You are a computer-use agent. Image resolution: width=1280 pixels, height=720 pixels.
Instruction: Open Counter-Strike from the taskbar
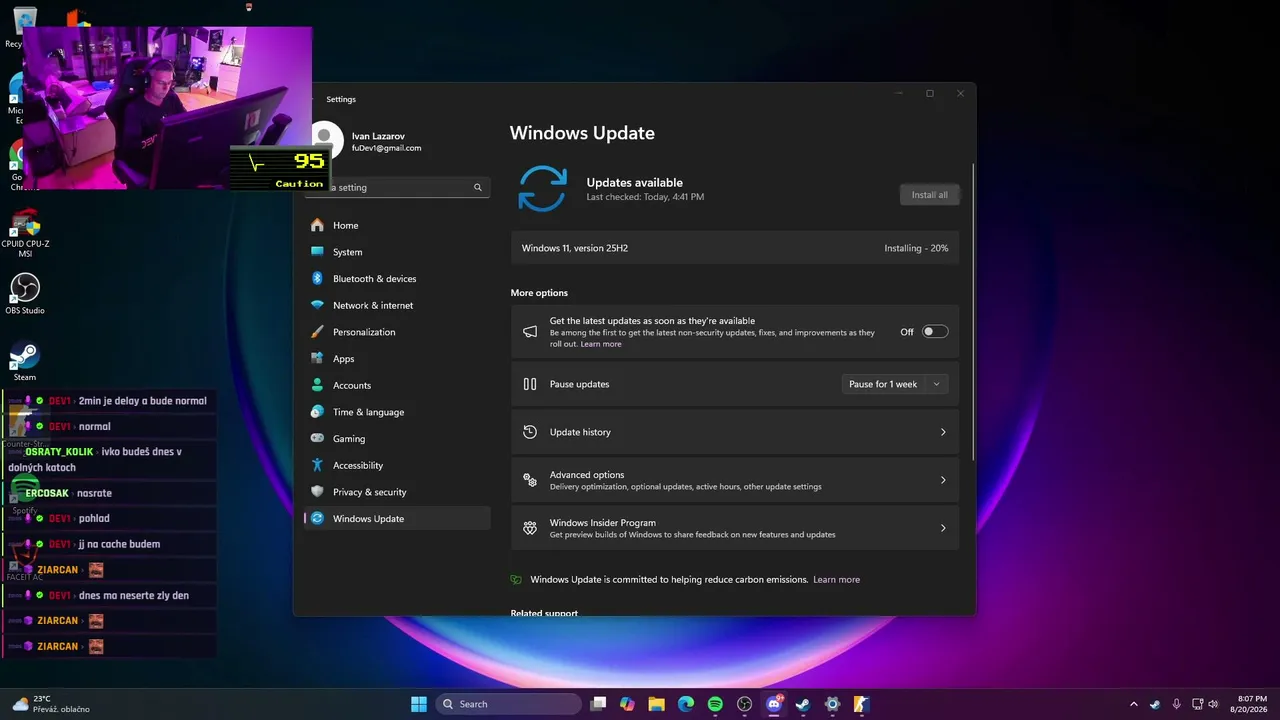(x=861, y=704)
